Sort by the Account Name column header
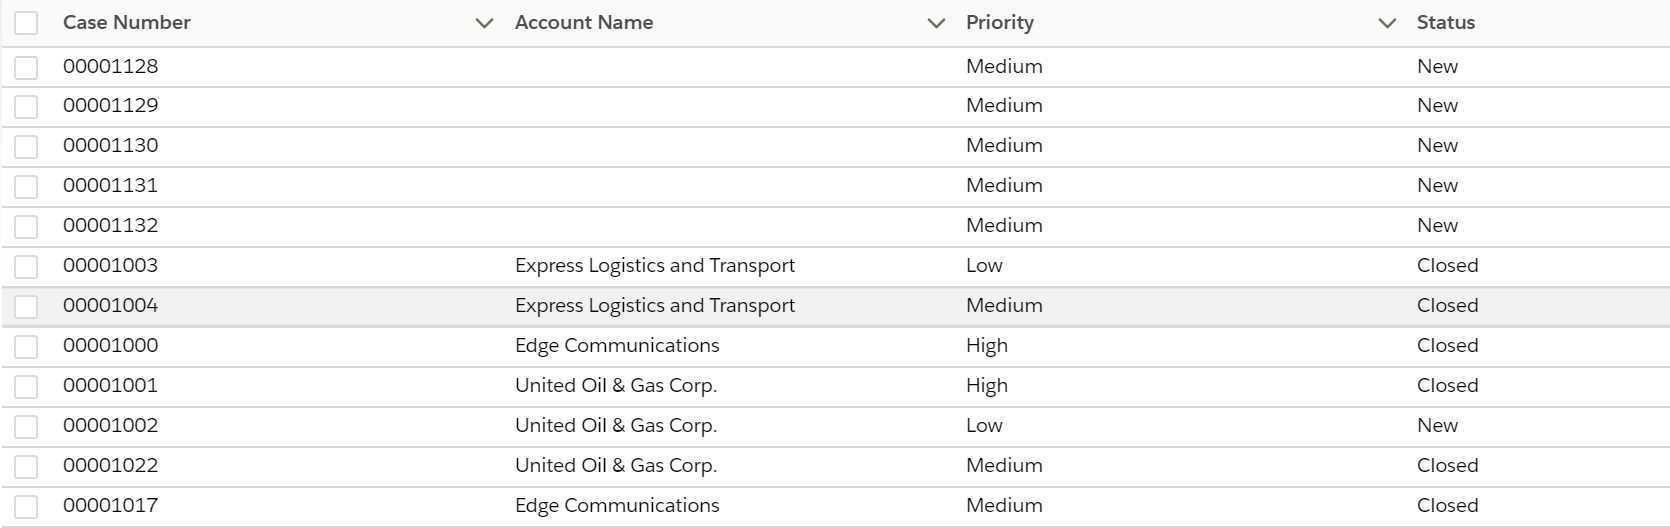Image resolution: width=1670 pixels, height=528 pixels. coord(584,22)
